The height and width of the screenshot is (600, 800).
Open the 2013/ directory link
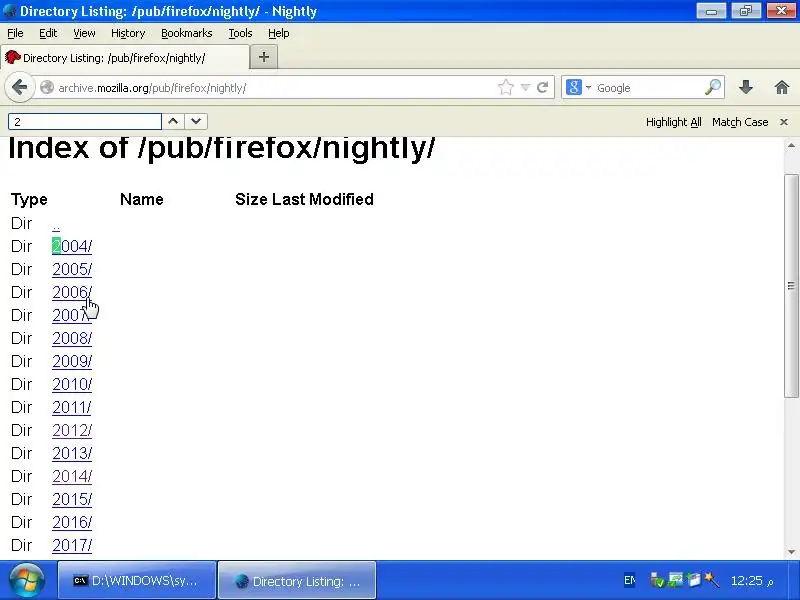(72, 454)
